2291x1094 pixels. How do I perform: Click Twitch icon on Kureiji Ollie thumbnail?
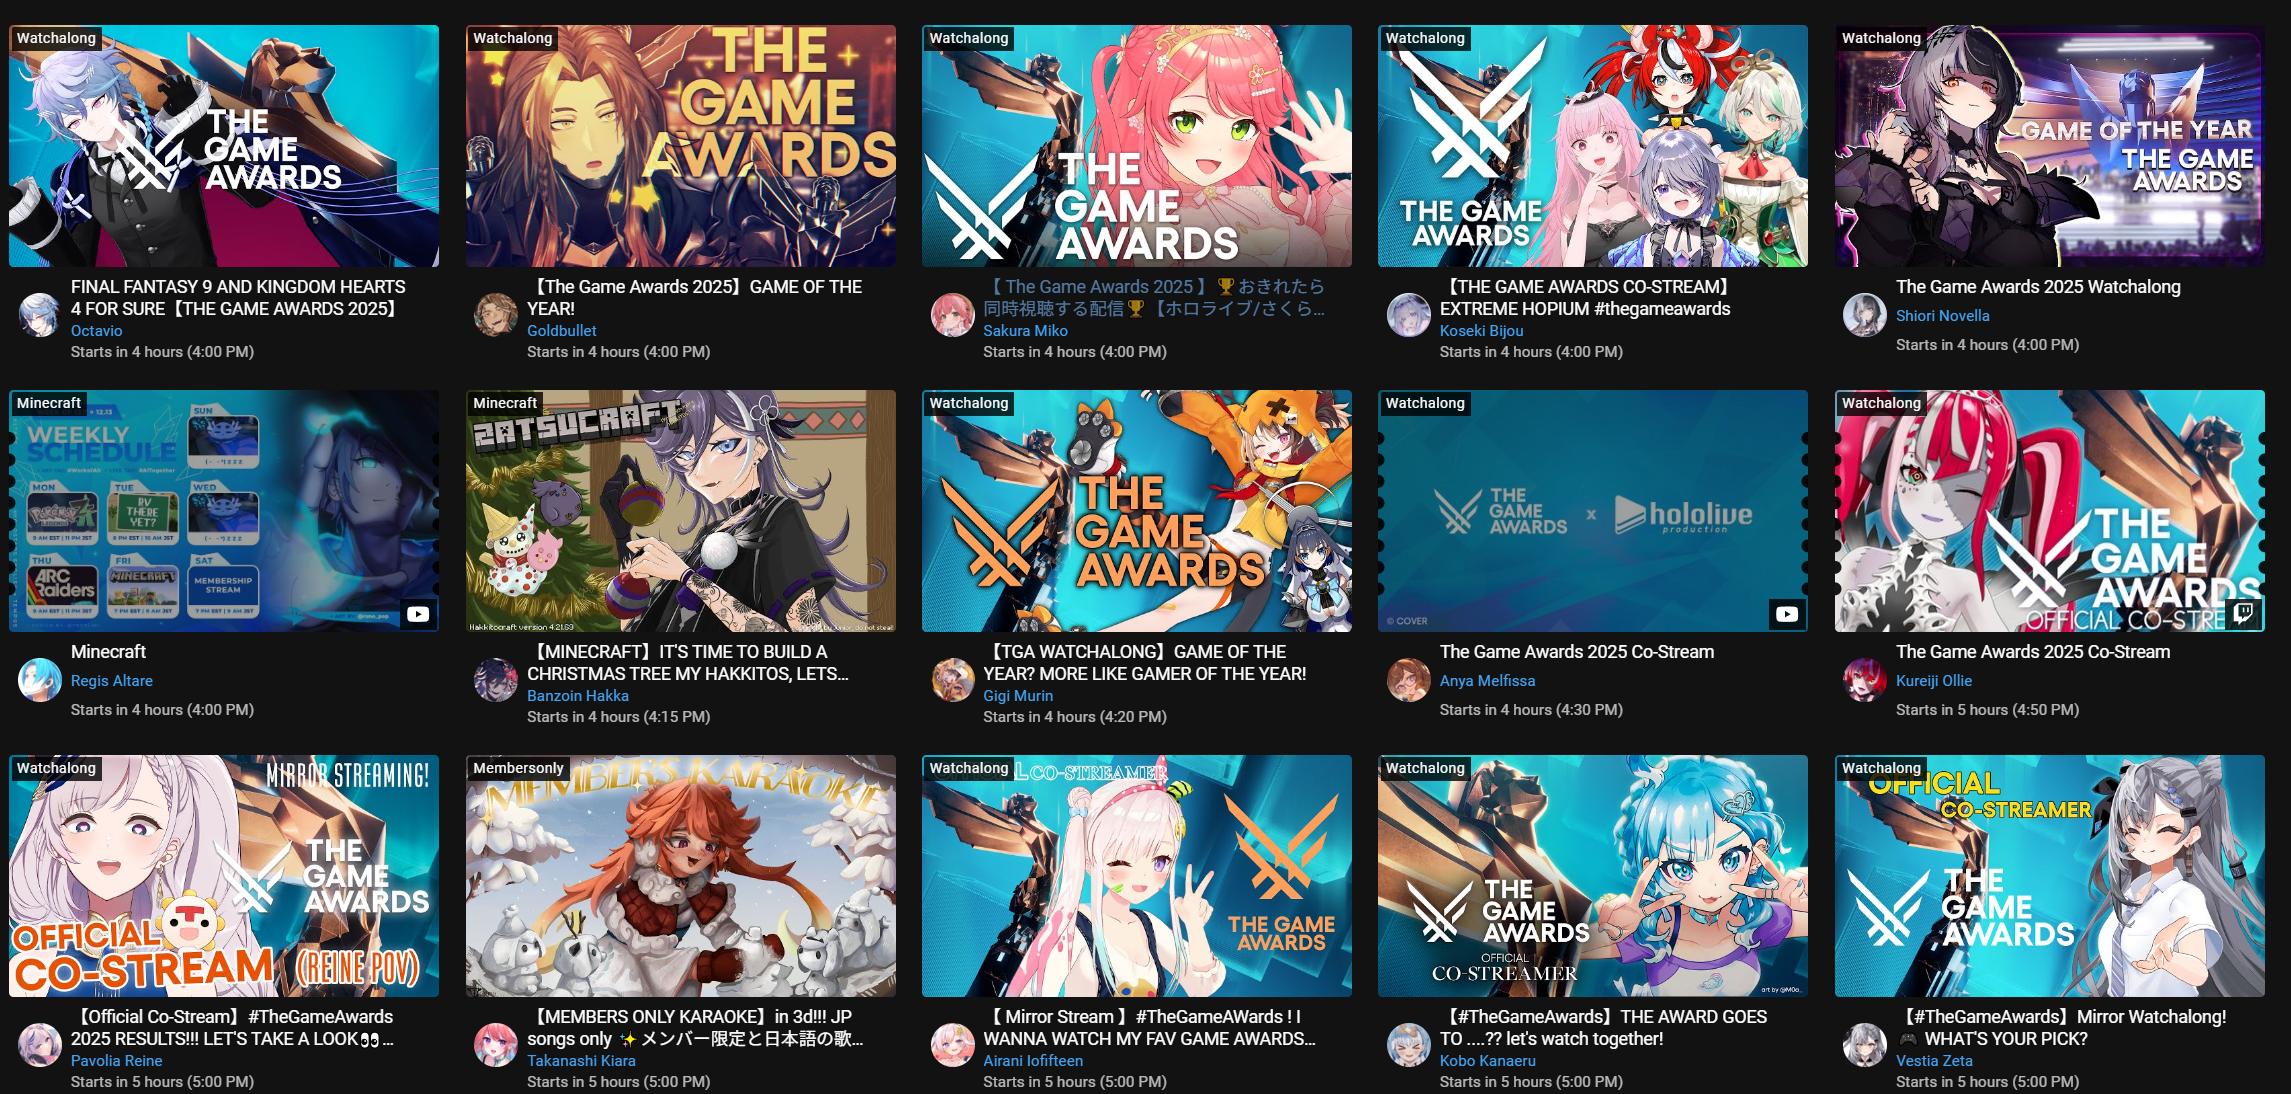2244,613
